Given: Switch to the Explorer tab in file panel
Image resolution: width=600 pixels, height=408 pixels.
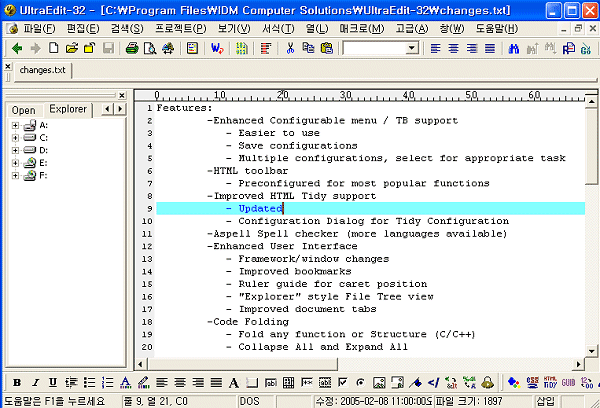Looking at the screenshot, I should (x=68, y=109).
